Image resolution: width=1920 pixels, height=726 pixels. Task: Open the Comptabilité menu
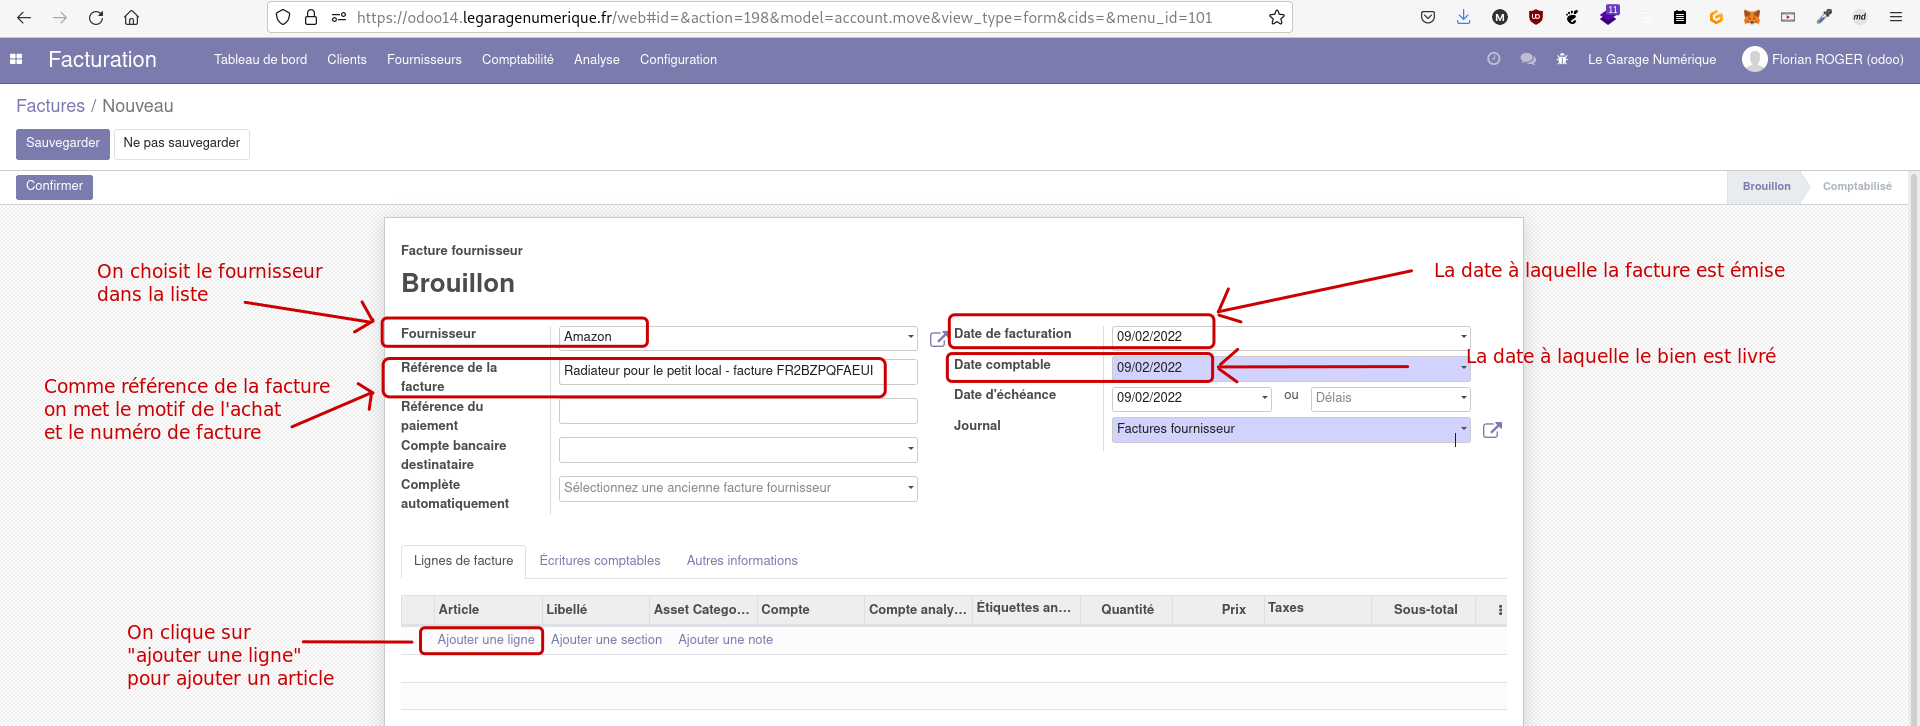tap(517, 60)
